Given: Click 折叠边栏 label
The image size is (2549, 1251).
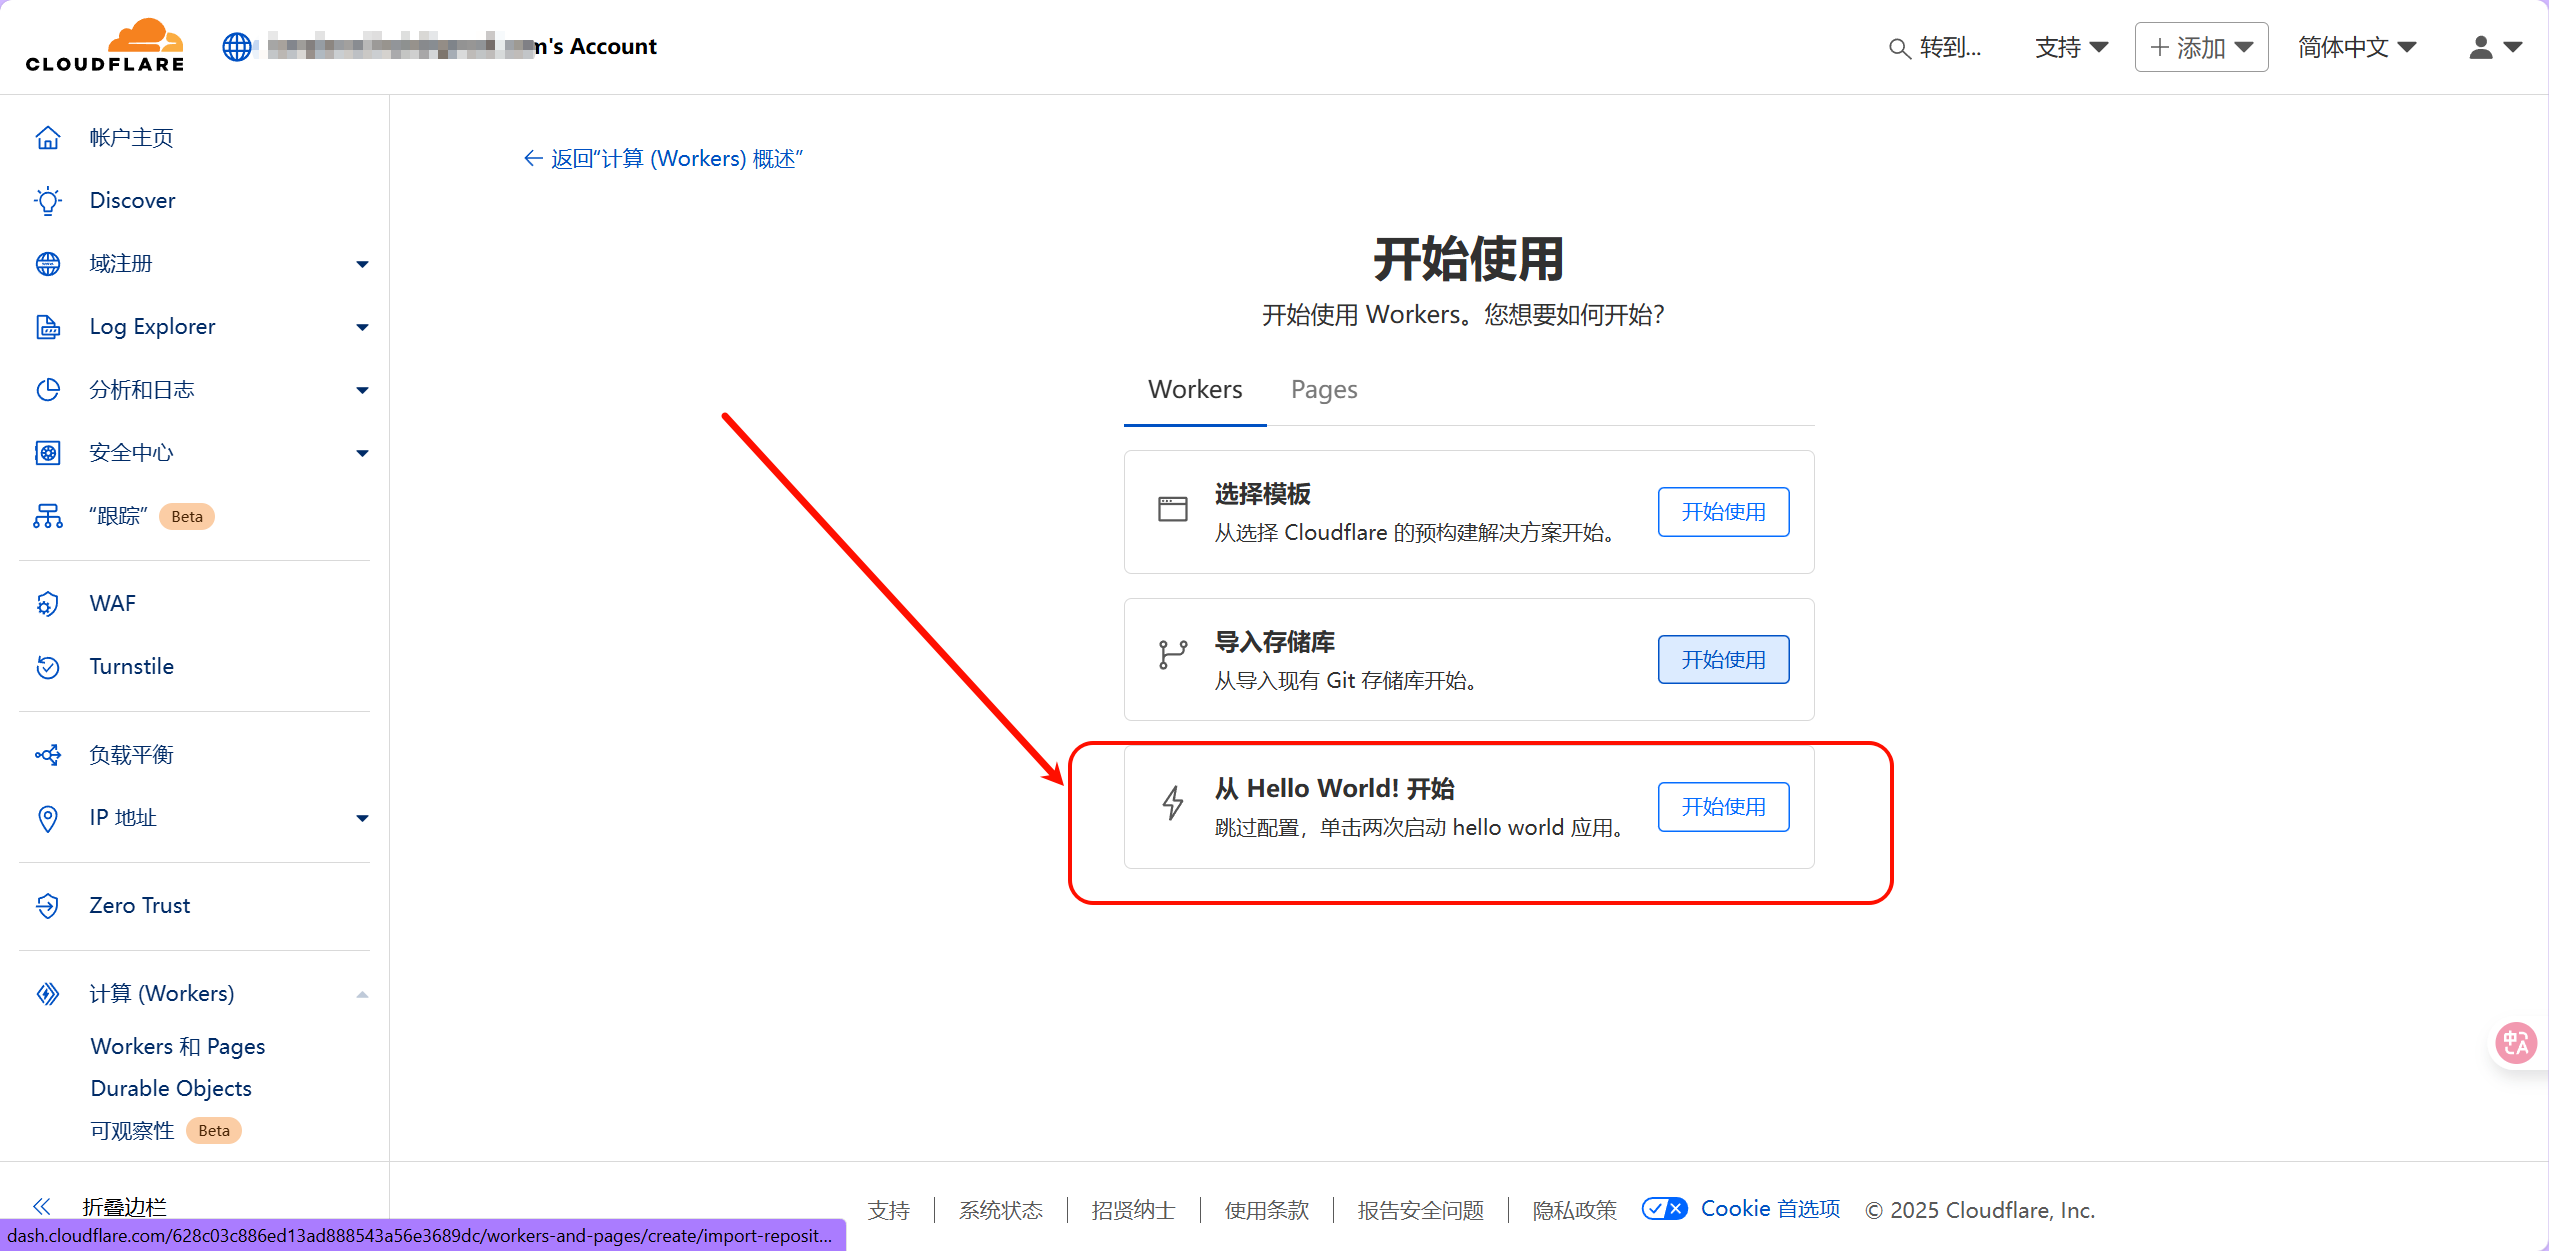Looking at the screenshot, I should tap(125, 1206).
